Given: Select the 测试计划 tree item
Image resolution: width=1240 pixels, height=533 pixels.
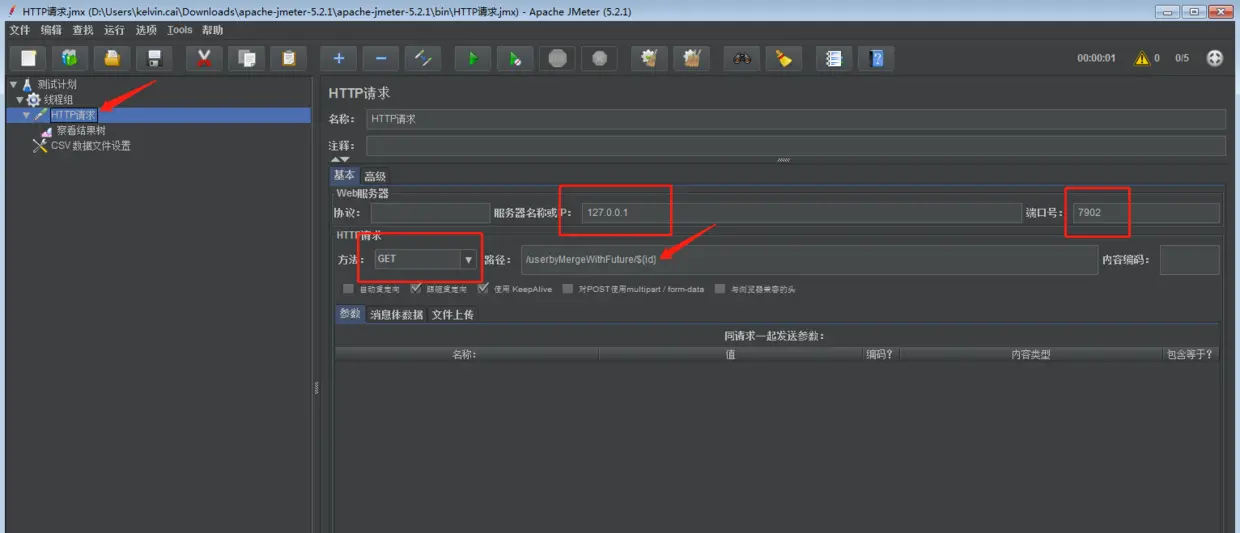Looking at the screenshot, I should (57, 85).
